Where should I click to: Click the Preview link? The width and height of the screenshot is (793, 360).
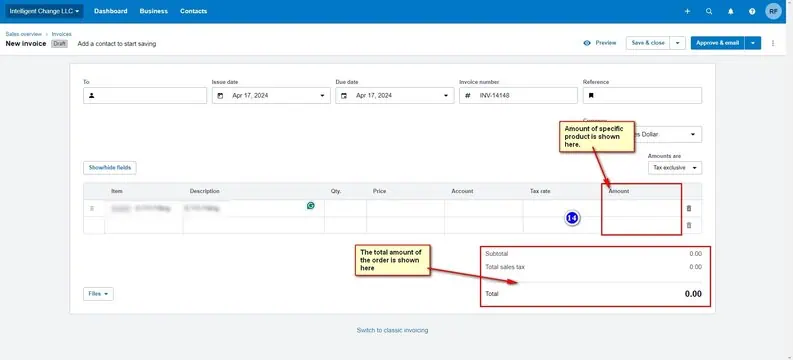point(606,43)
